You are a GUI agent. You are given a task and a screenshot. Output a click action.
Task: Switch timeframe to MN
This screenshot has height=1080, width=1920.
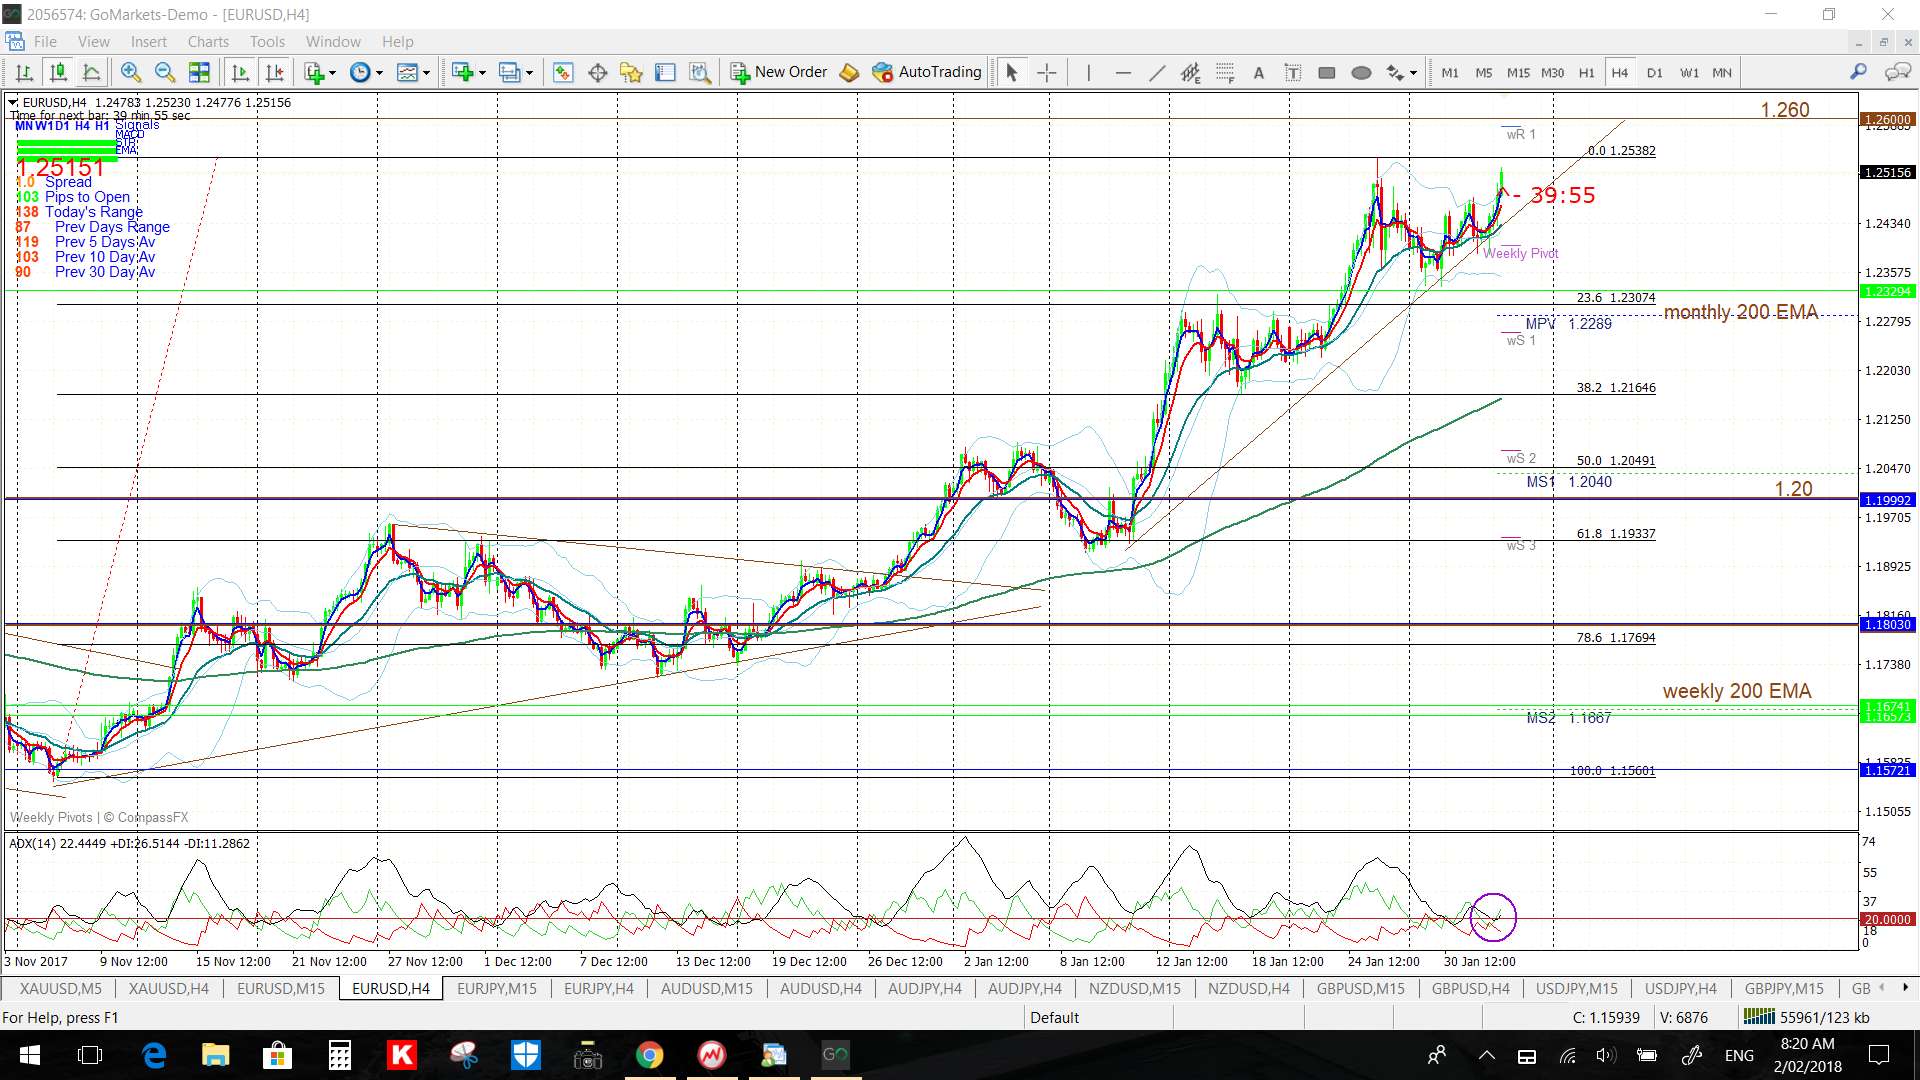pos(1722,72)
